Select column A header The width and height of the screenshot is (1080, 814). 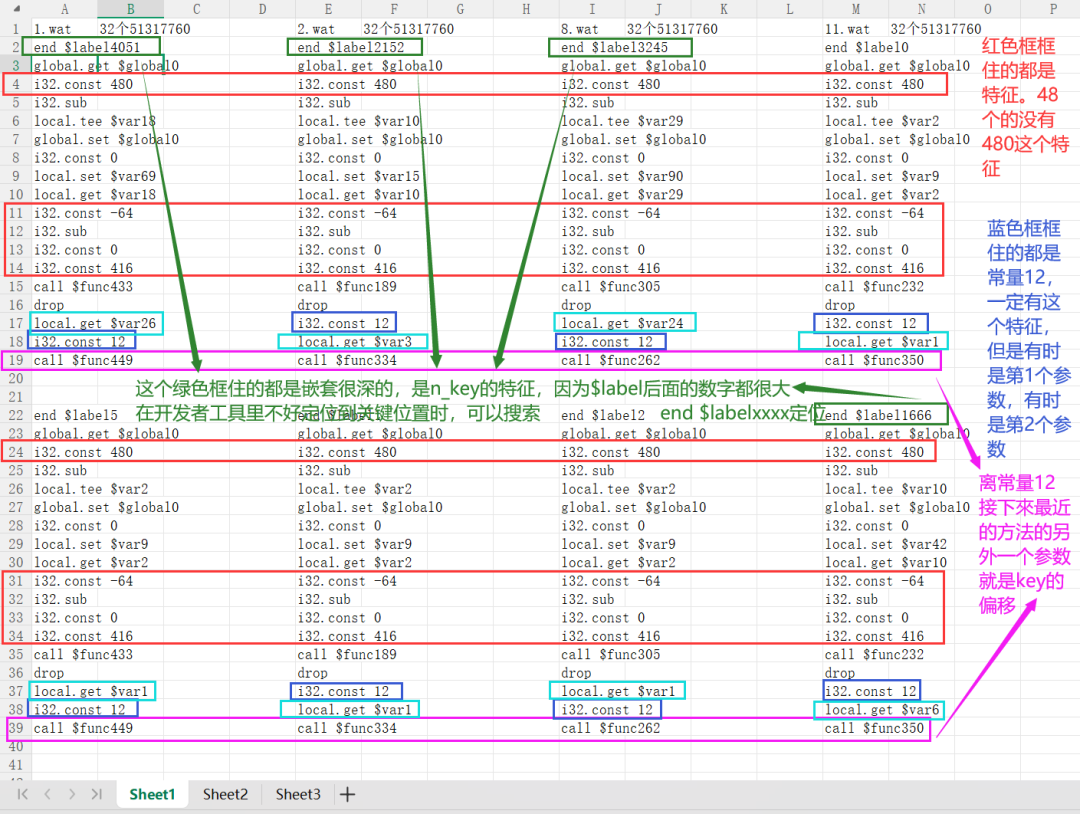tap(64, 9)
